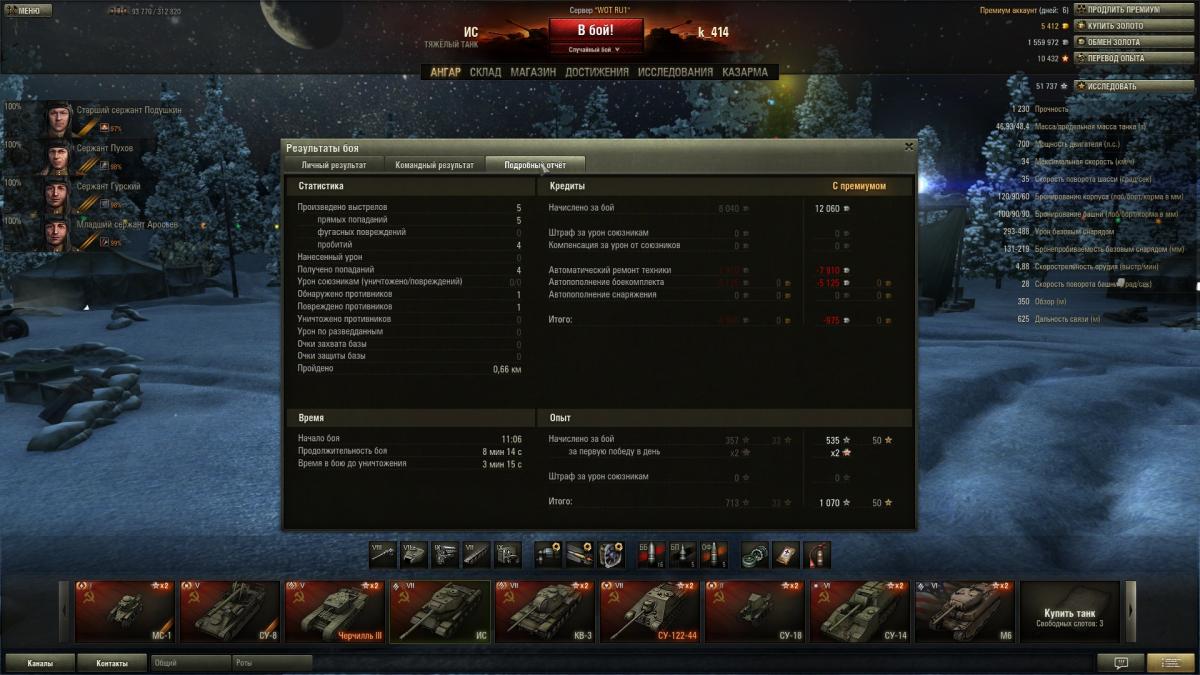Open the tier VIII gun module slot
Viewport: 1200px width, 675px height.
(383, 554)
